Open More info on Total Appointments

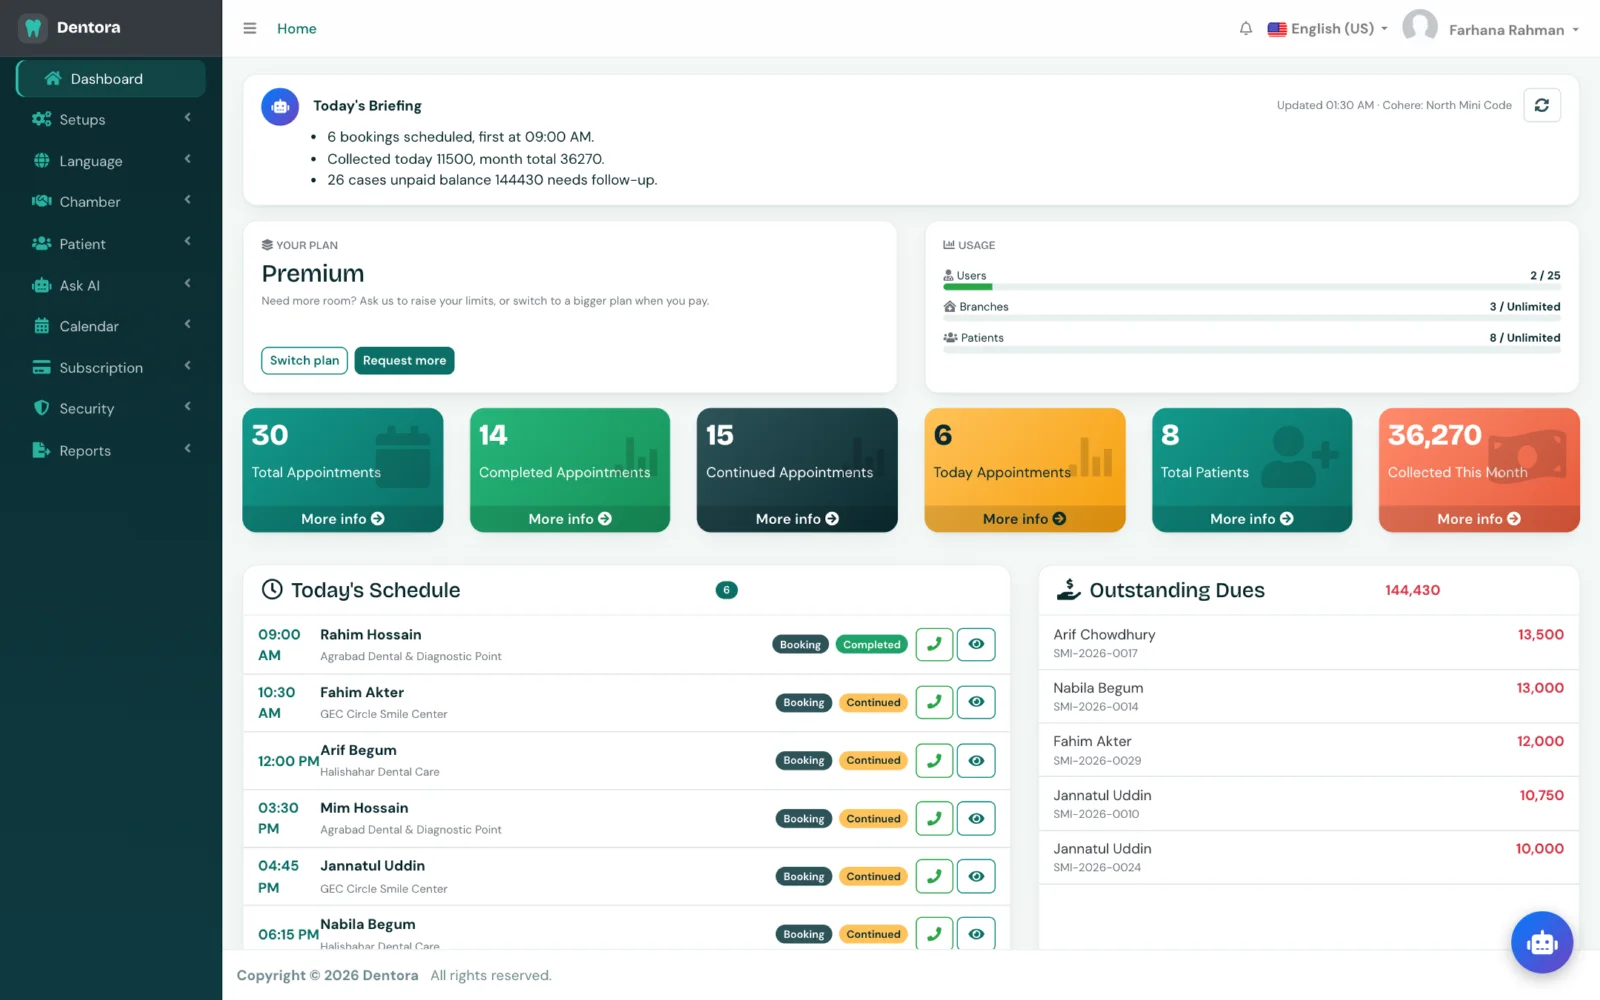click(x=343, y=519)
